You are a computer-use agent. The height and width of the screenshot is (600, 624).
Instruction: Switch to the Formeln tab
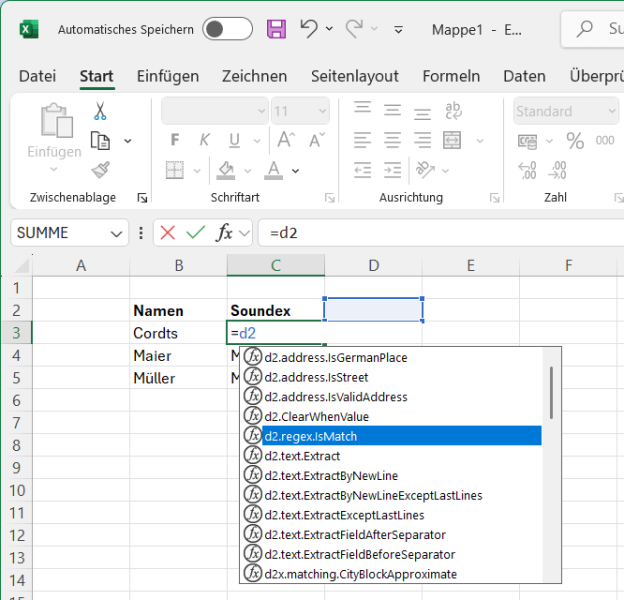coord(450,76)
